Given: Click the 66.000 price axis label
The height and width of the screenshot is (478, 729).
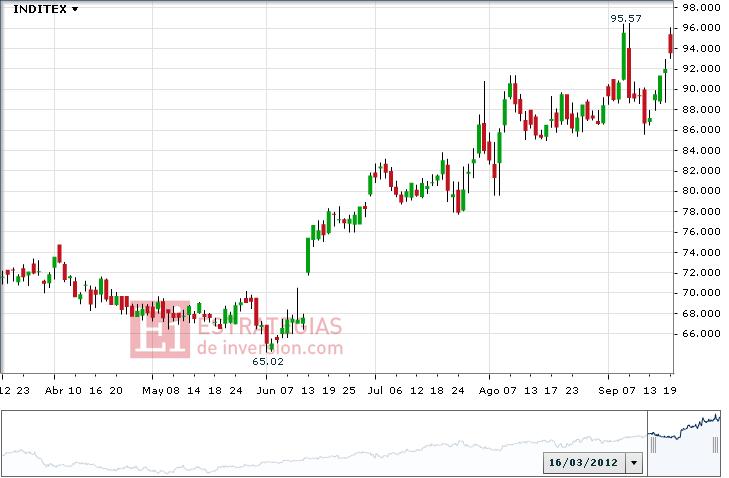Looking at the screenshot, I should click(701, 333).
